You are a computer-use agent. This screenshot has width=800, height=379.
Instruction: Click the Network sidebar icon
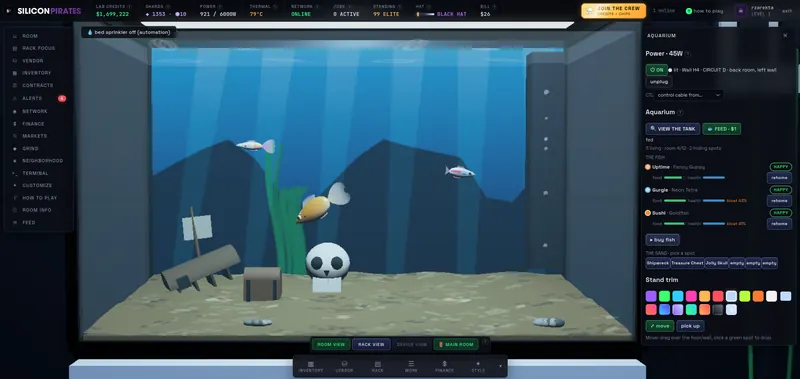(14, 111)
